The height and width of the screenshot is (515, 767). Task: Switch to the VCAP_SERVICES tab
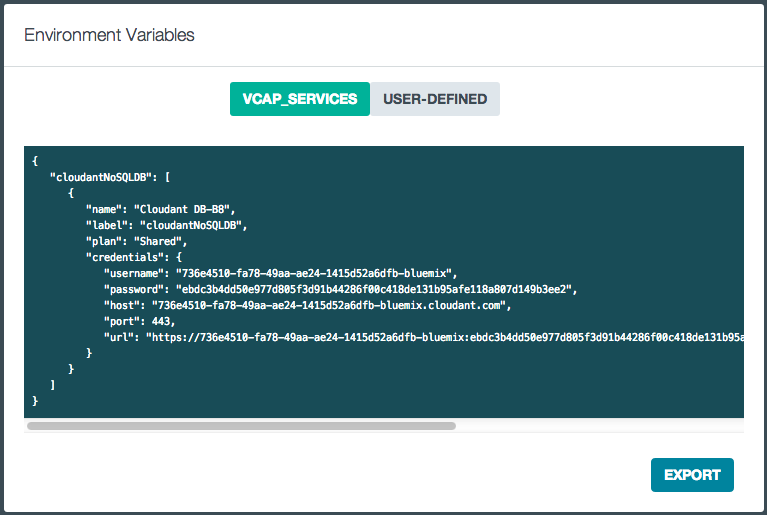300,99
